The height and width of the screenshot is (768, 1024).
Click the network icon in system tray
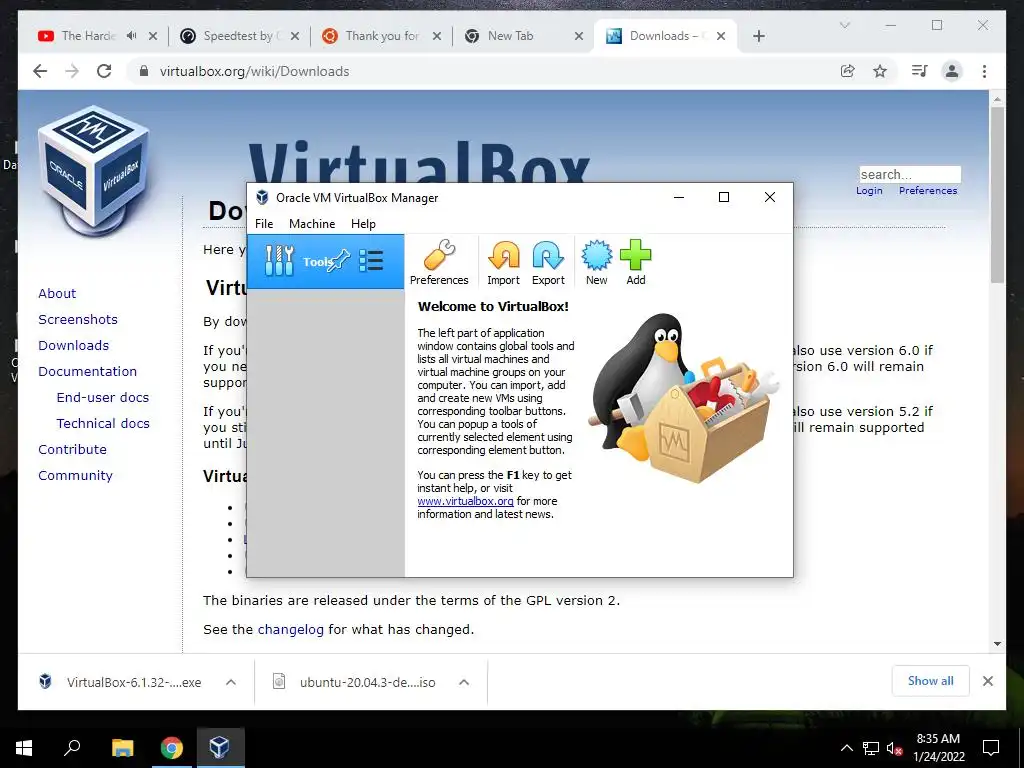871,748
